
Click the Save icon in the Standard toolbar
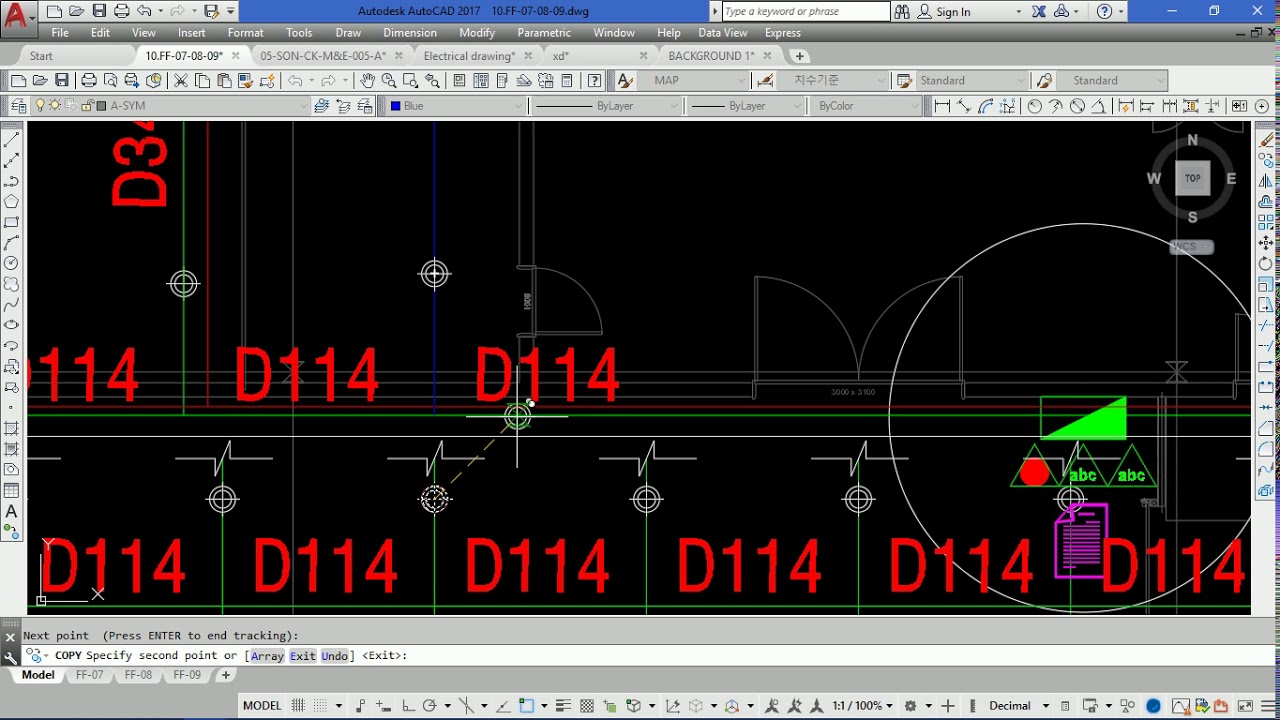click(x=62, y=80)
